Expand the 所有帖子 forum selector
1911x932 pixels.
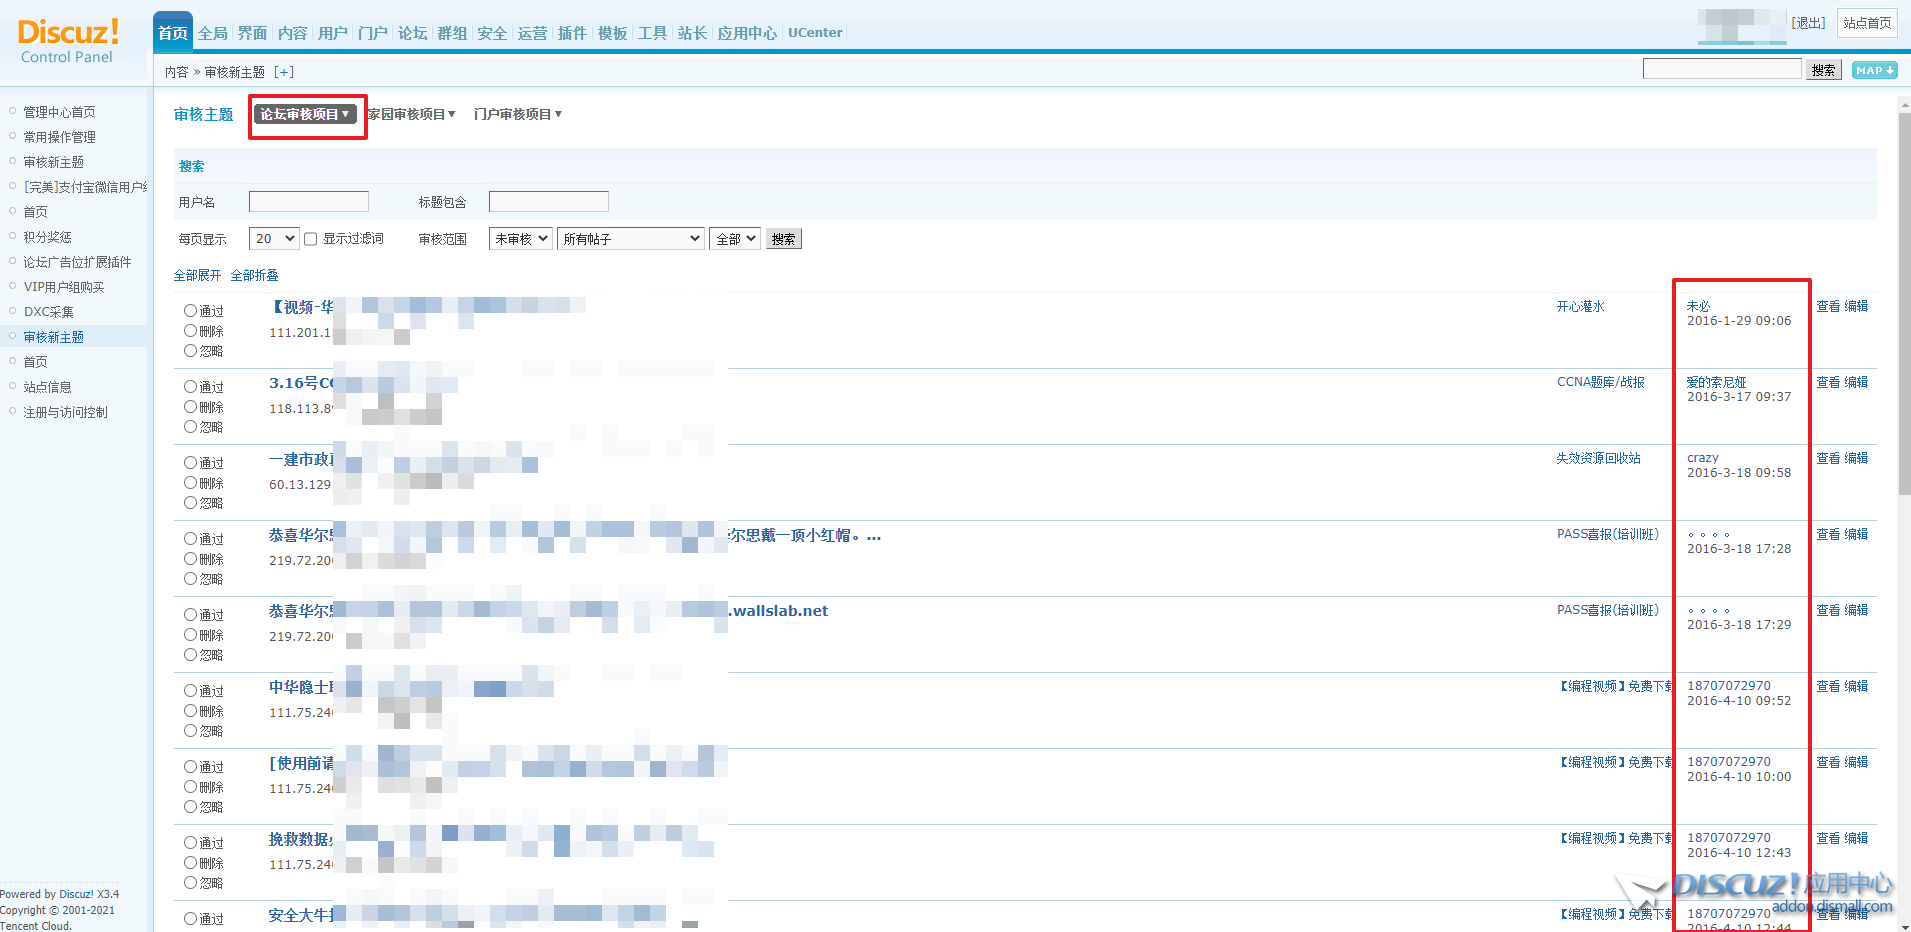tap(630, 239)
